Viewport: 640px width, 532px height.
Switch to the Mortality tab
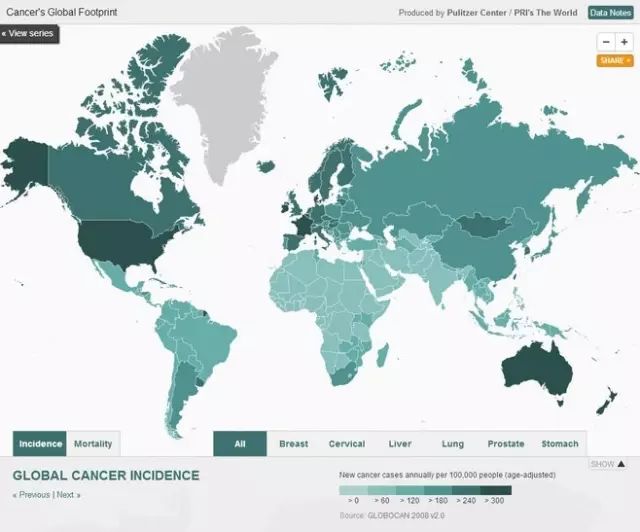pyautogui.click(x=93, y=444)
